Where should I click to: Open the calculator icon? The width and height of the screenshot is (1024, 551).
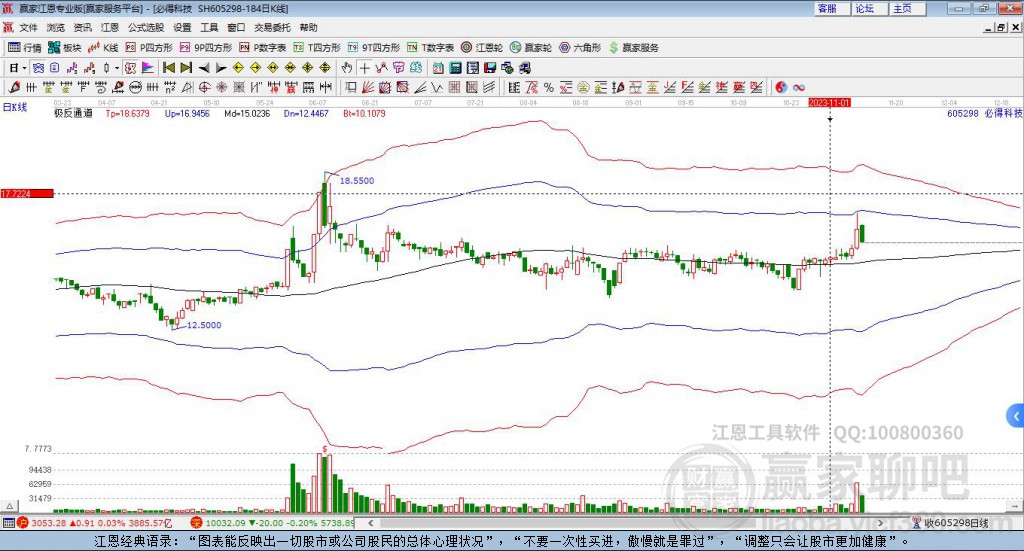(455, 68)
